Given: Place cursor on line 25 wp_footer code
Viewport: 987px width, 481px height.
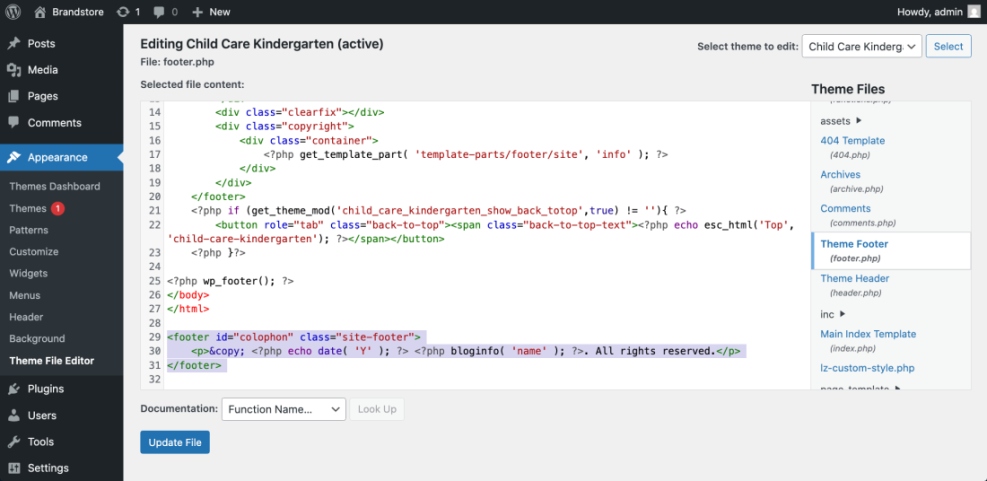Looking at the screenshot, I should [x=230, y=281].
